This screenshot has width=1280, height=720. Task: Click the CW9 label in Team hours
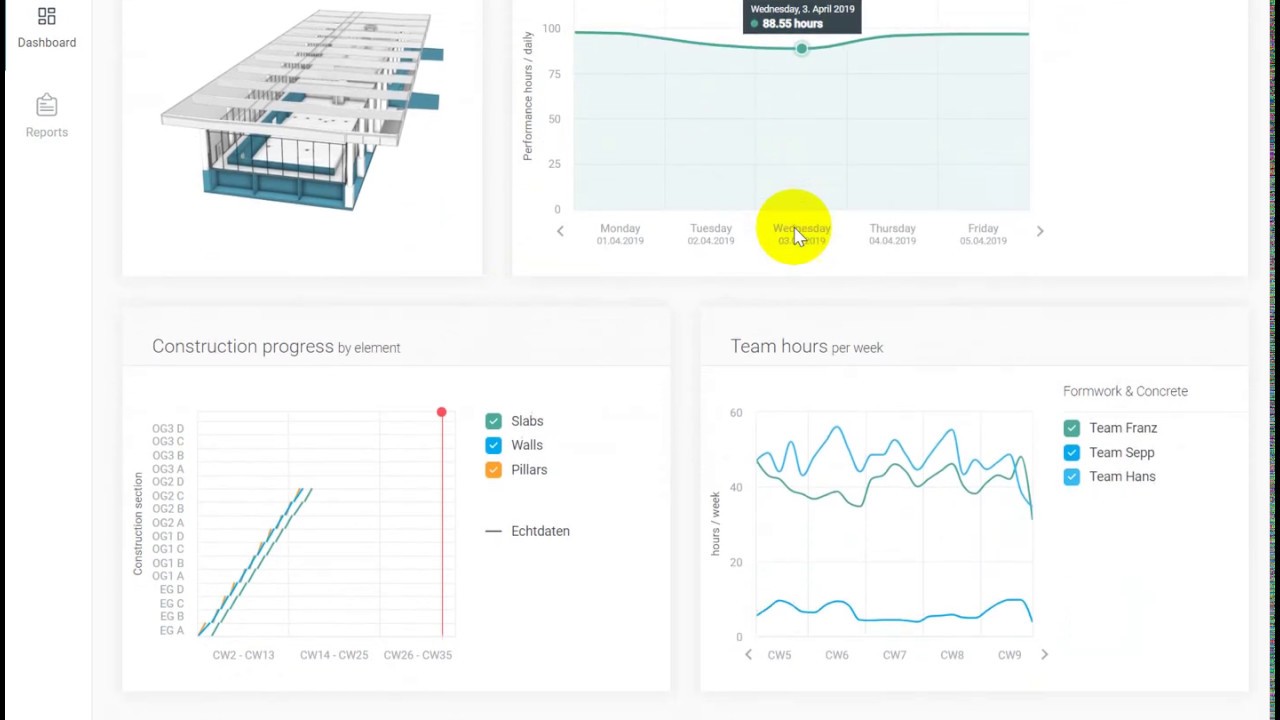[x=1009, y=655]
